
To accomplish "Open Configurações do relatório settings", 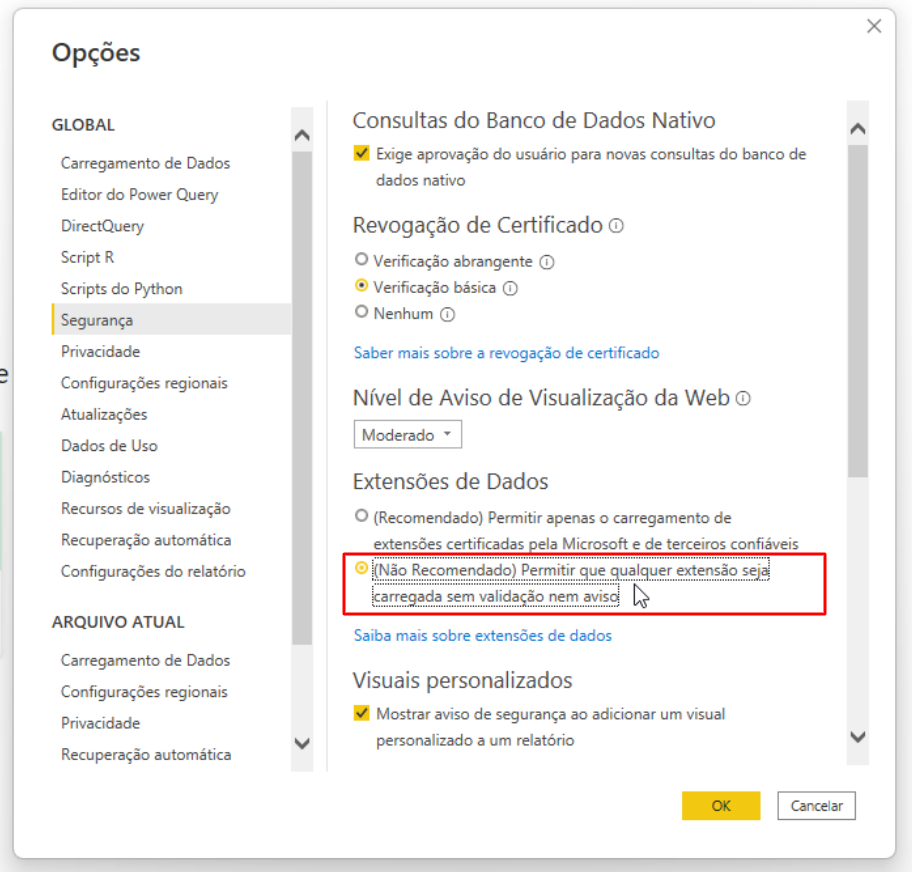I will point(153,572).
